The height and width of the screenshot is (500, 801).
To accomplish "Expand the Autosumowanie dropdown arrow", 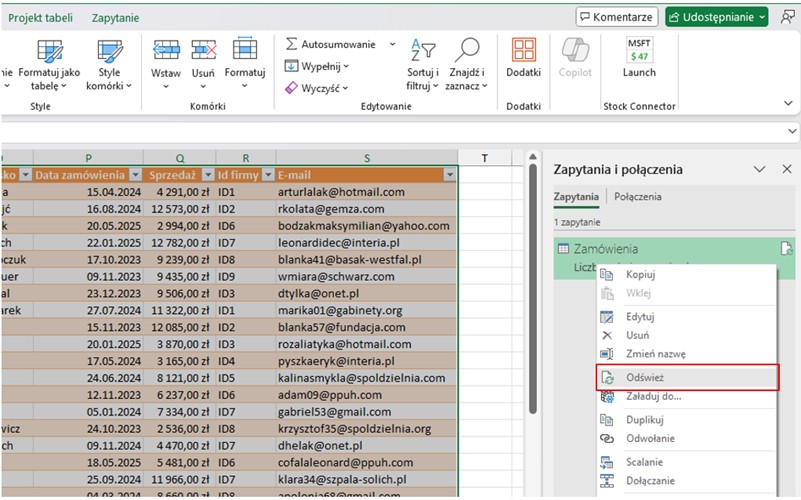I will pos(392,44).
